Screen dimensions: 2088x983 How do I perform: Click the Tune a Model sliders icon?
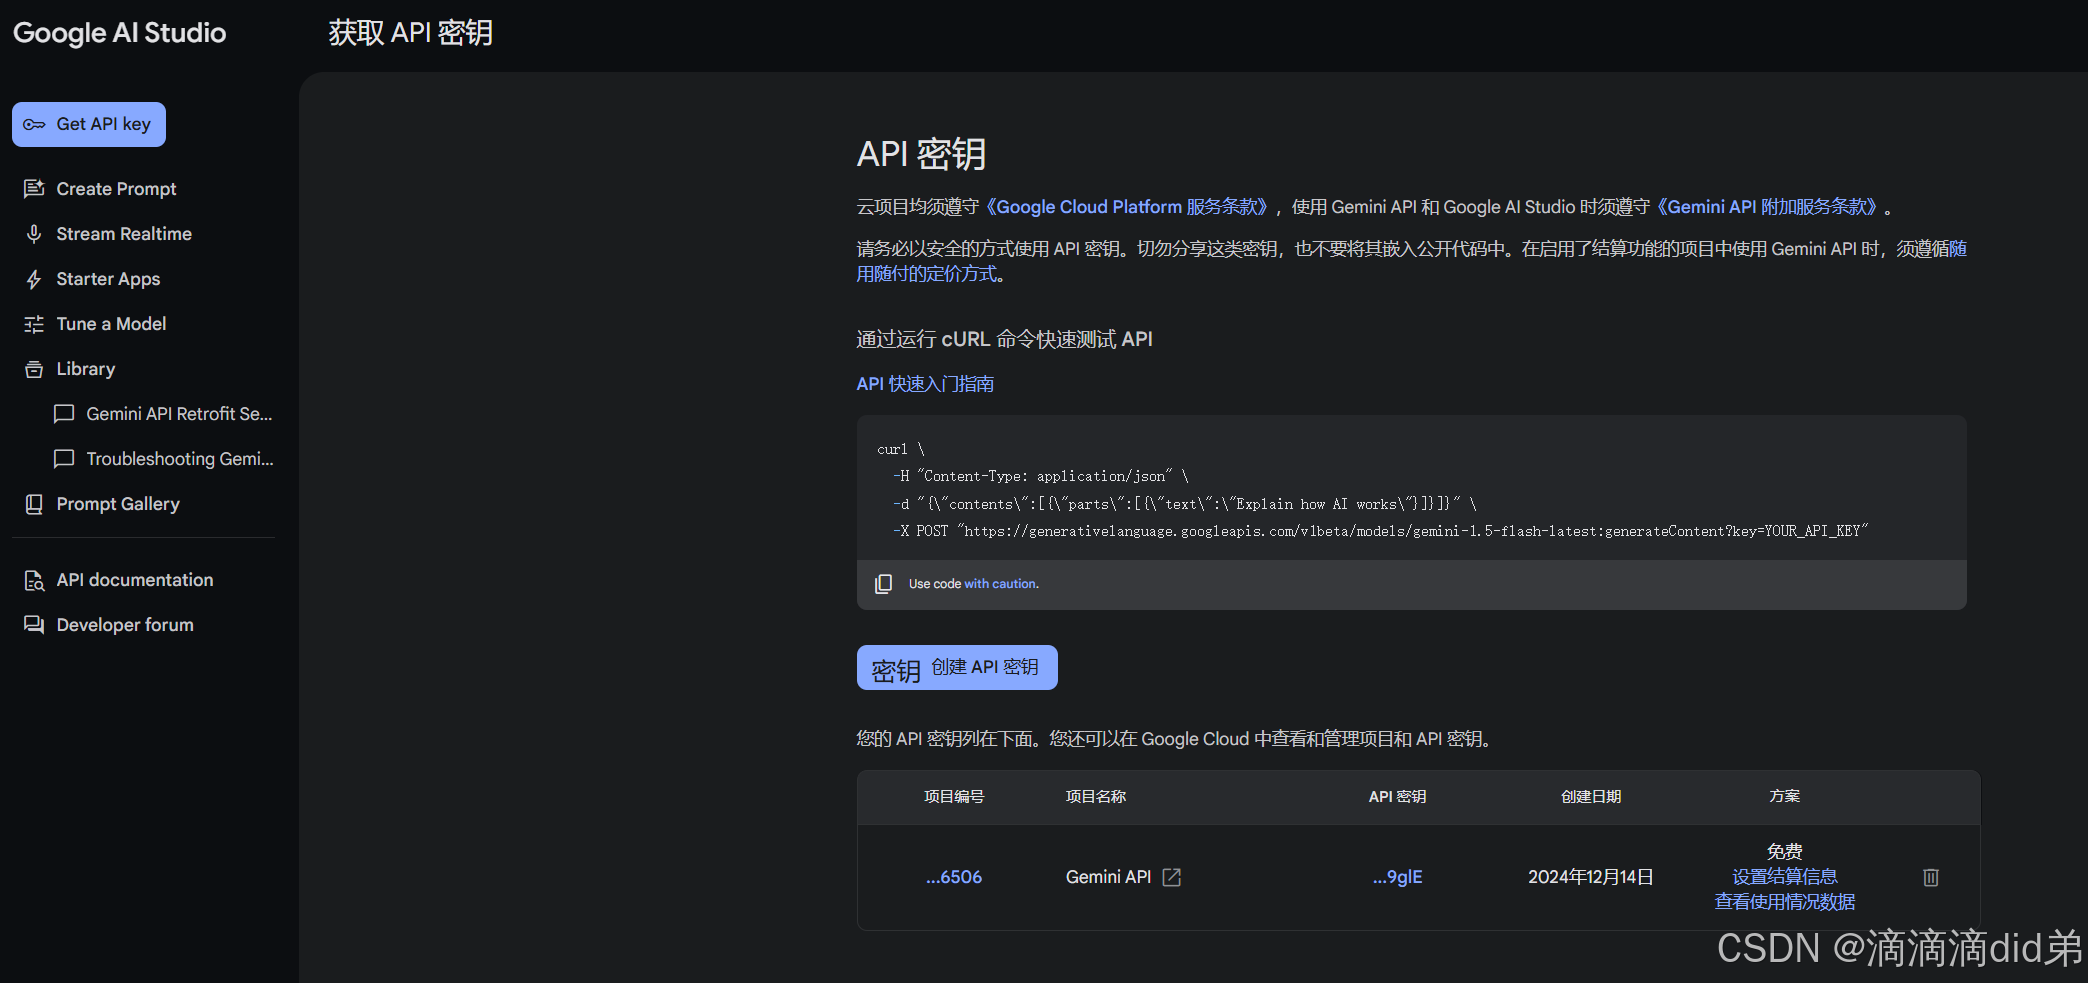tap(34, 324)
